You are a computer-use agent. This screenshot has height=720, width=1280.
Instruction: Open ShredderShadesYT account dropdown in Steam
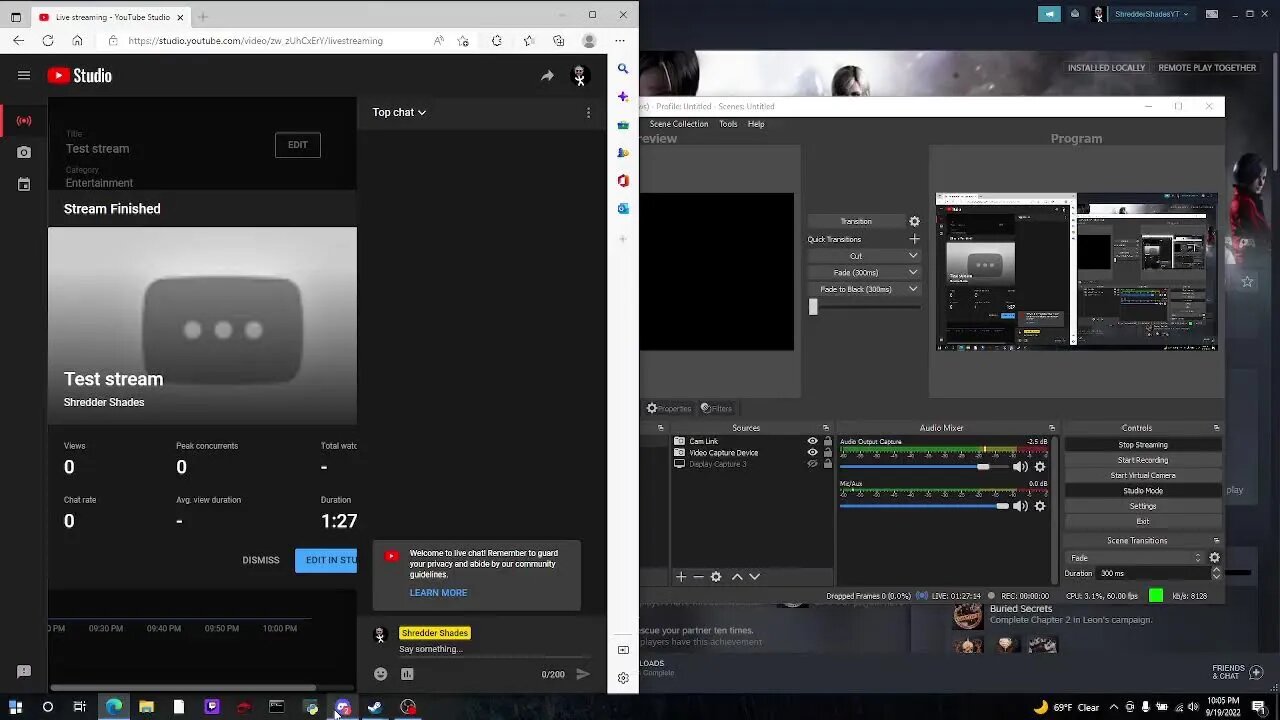(x=1151, y=14)
